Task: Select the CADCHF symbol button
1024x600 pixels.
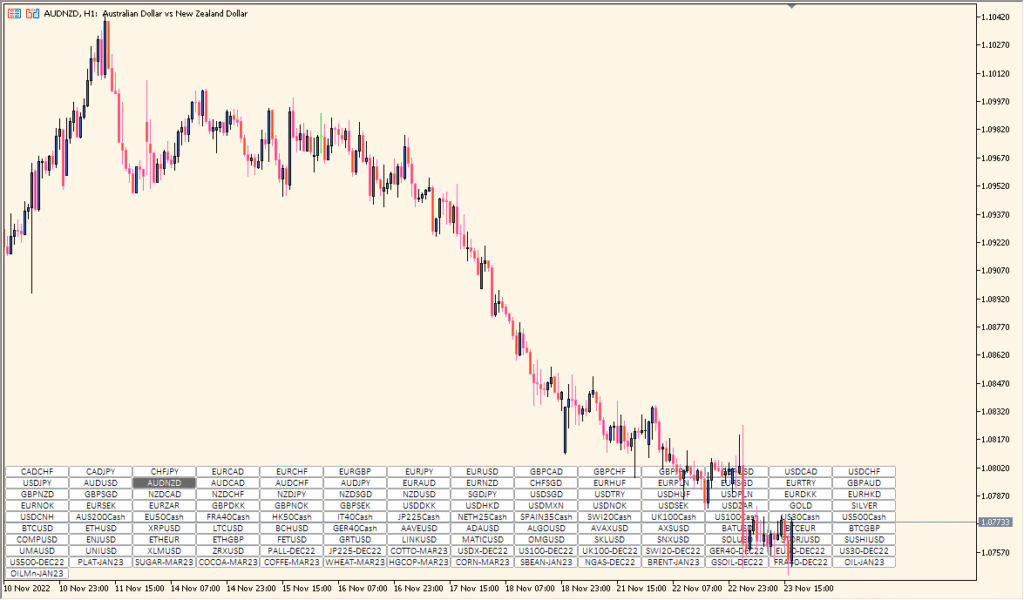Action: tap(37, 472)
